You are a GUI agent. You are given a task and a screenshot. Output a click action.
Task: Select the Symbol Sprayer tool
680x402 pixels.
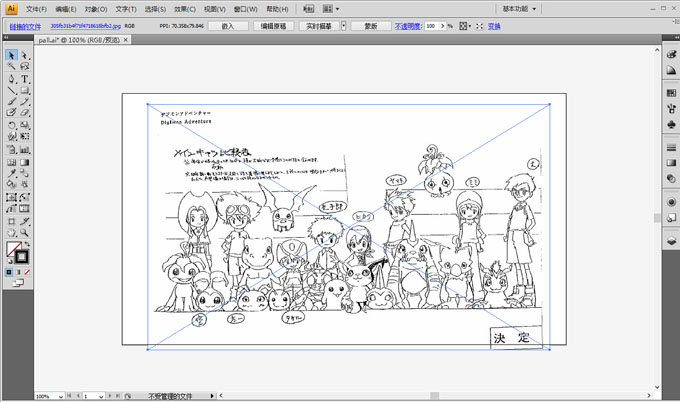pyautogui.click(x=11, y=150)
